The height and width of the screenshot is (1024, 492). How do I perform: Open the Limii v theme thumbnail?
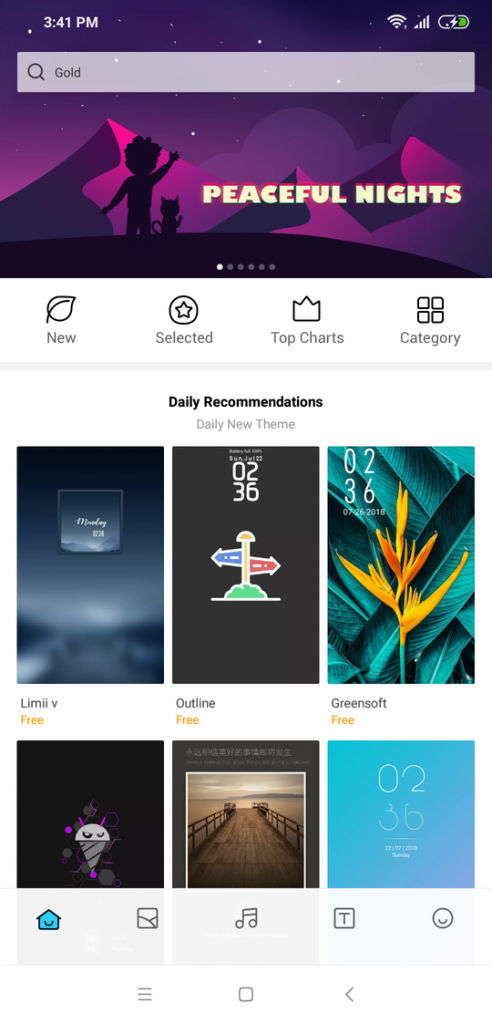pos(90,565)
